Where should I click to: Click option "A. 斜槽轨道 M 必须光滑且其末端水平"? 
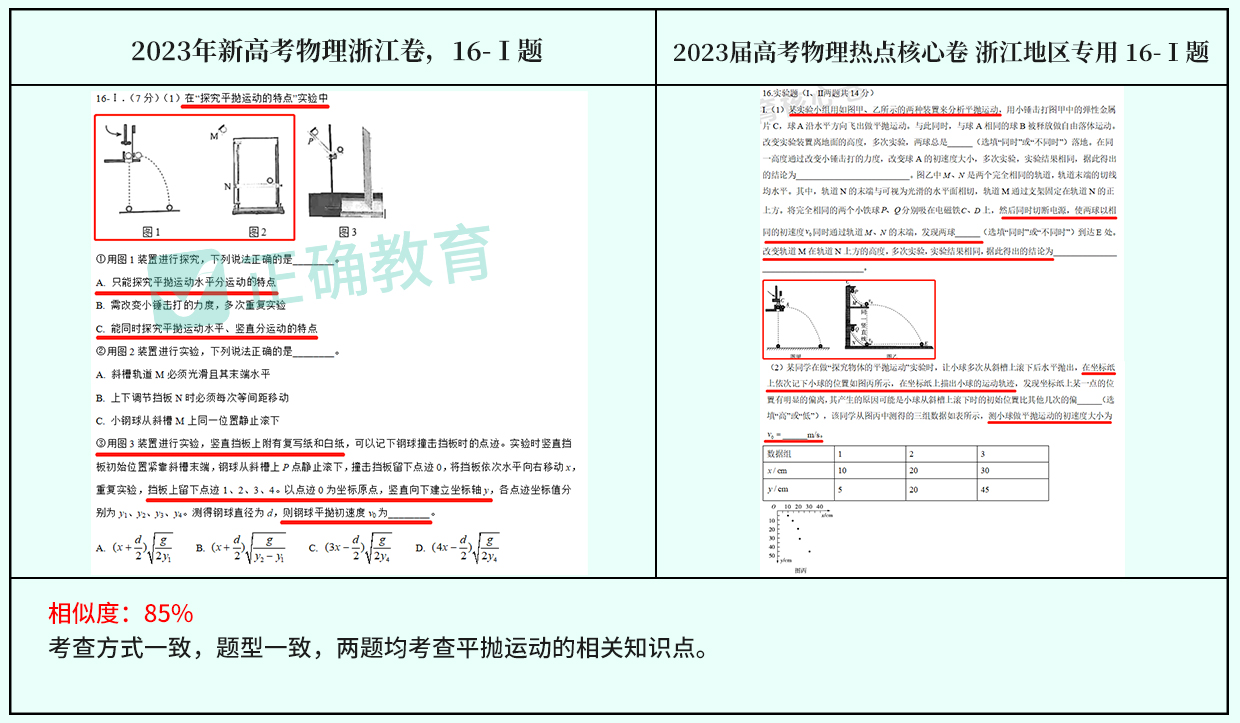183,374
